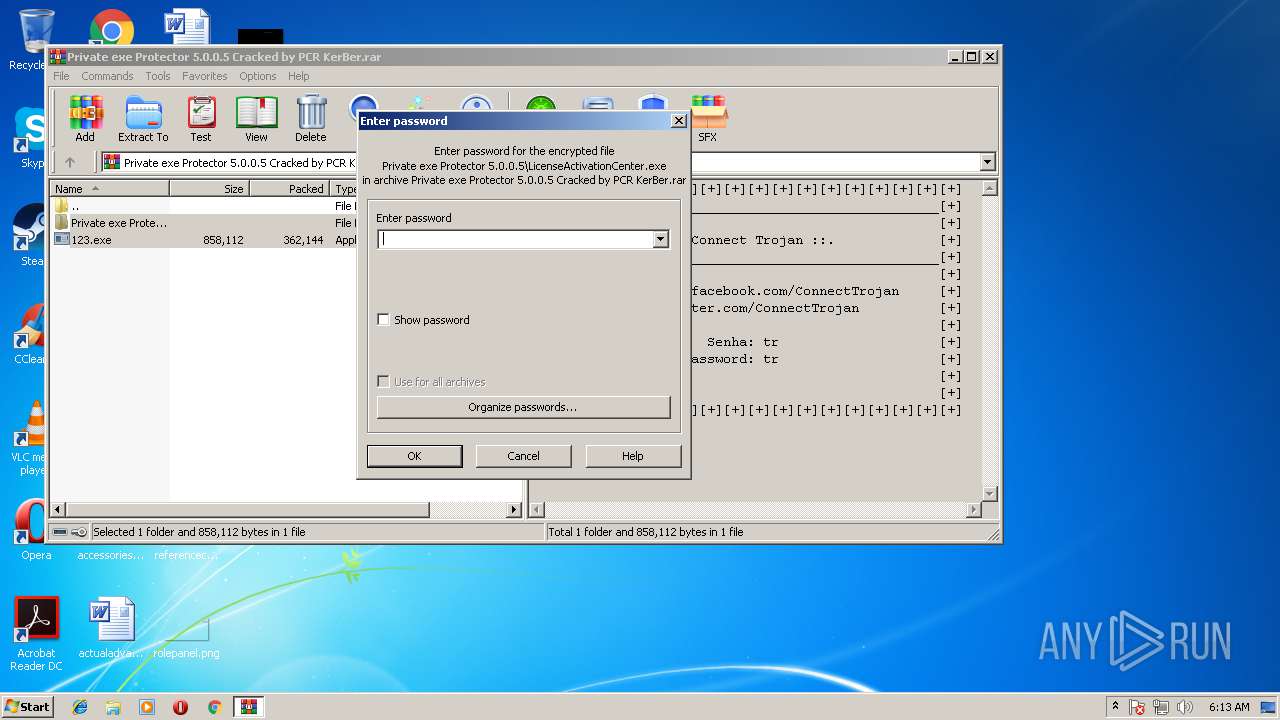Open the Windows Start menu
Viewport: 1280px width, 720px height.
[x=27, y=706]
